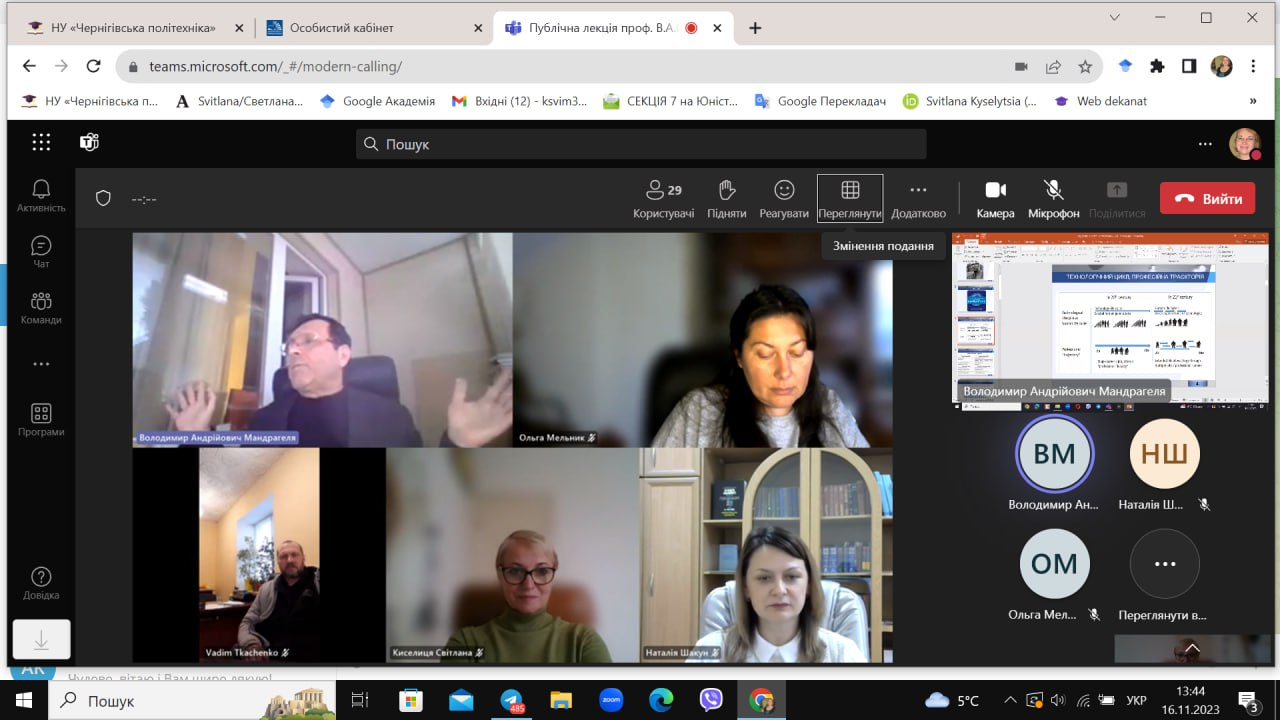The width and height of the screenshot is (1280, 720).
Task: Open the Chat panel in sidebar
Action: (x=41, y=251)
